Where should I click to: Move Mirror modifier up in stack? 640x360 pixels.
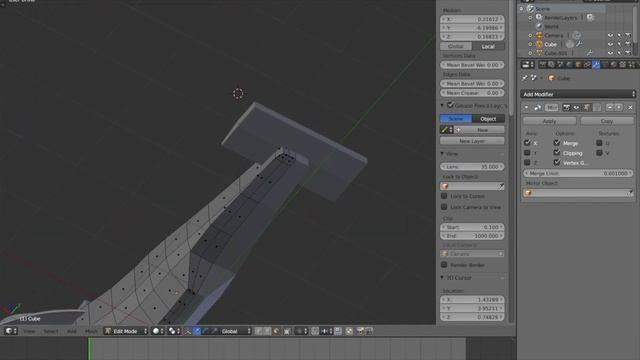coord(609,107)
